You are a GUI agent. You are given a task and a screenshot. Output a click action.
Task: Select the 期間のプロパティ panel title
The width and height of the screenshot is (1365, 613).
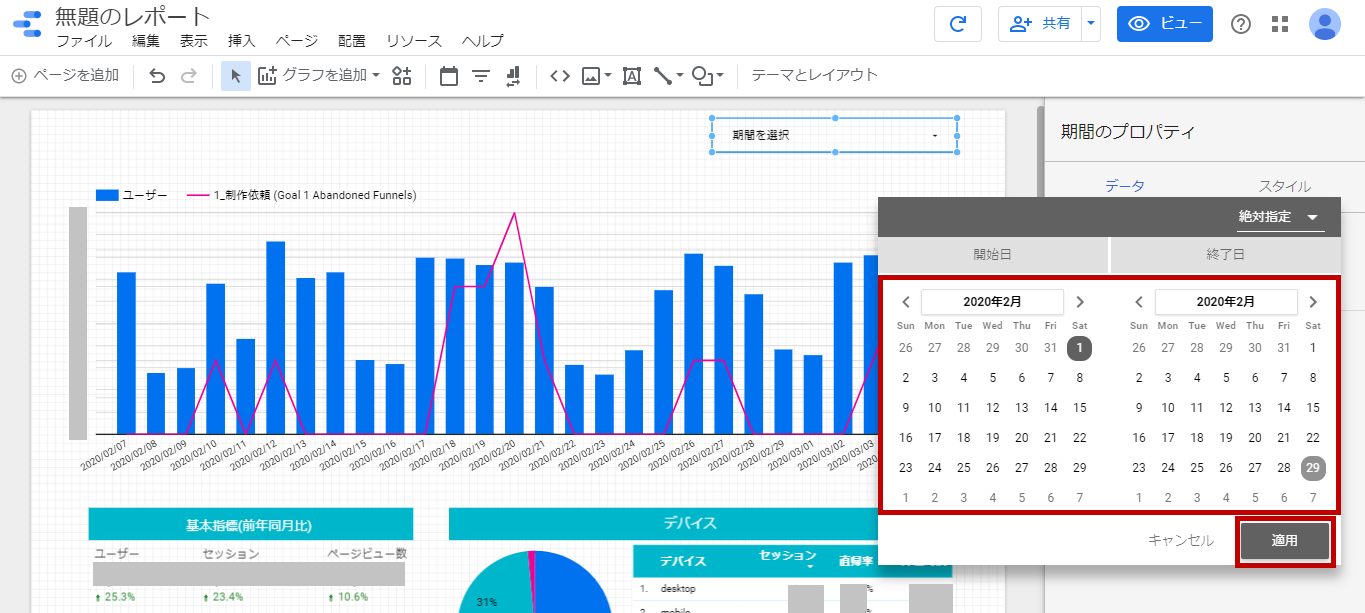(1128, 132)
